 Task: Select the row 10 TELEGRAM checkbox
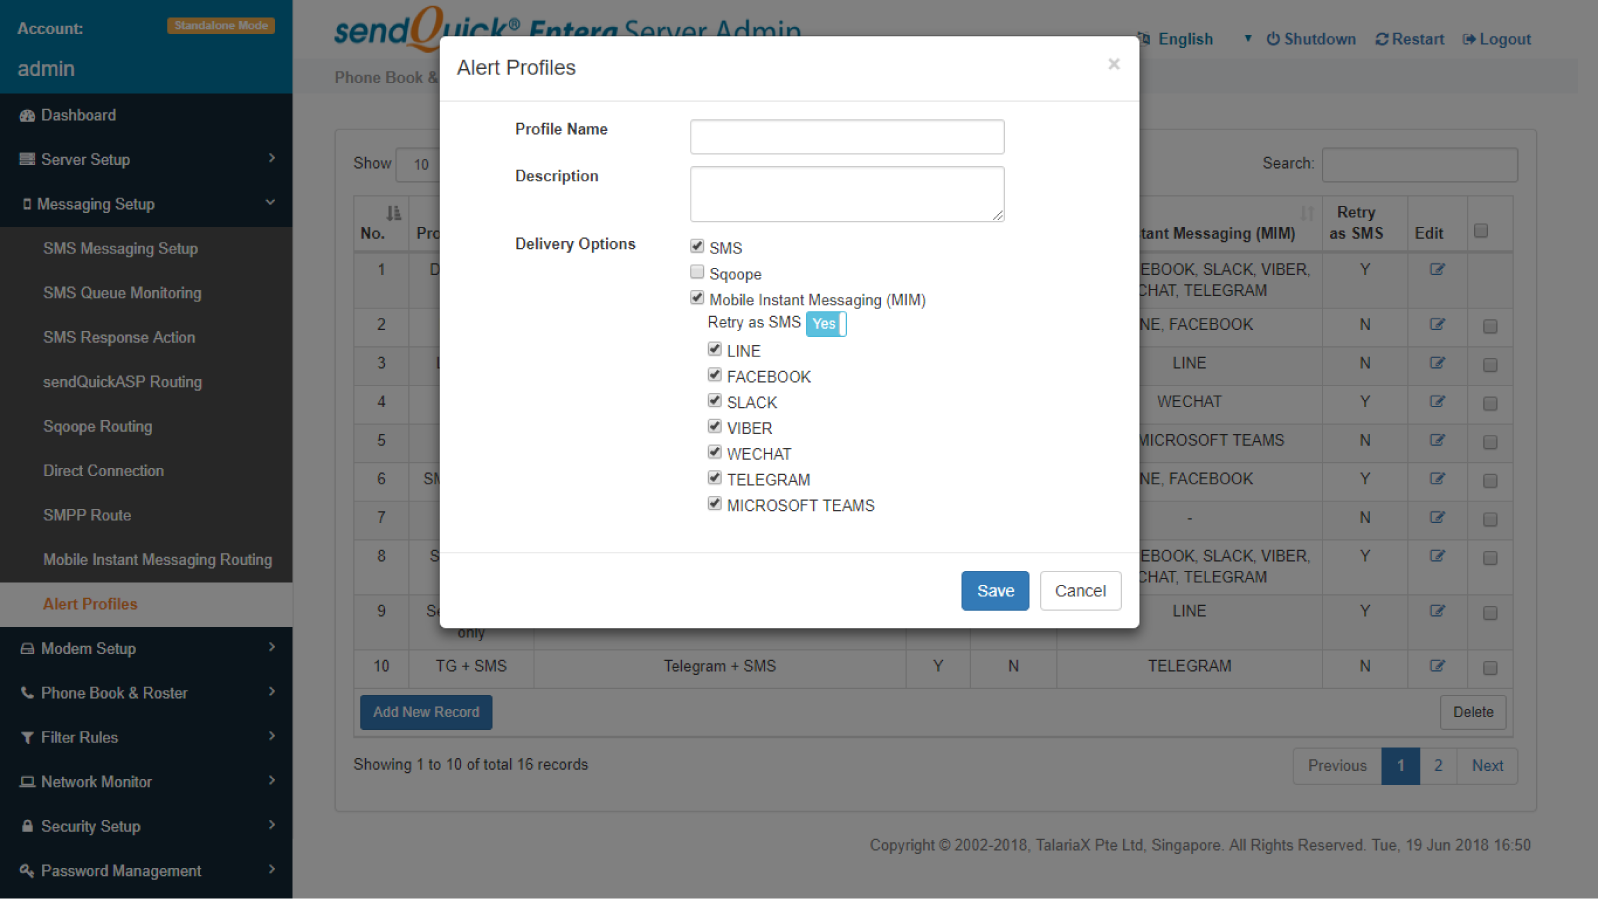coord(1490,668)
